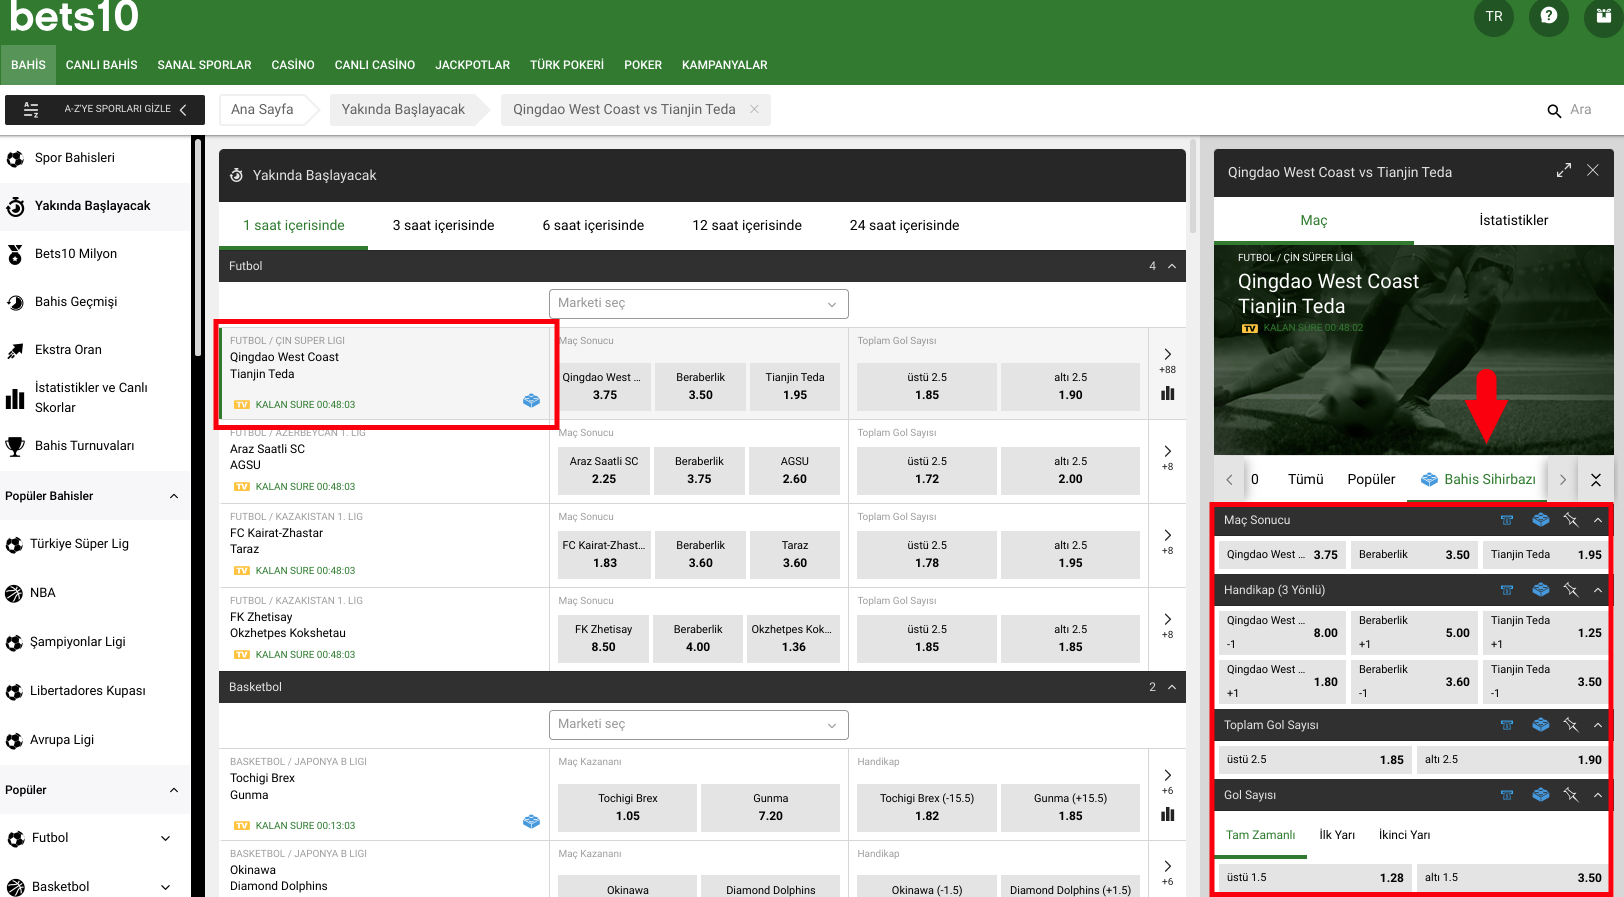Viewport: 1624px width, 897px height.
Task: Click jersey icon in Maç Sonucu header
Action: point(1507,520)
